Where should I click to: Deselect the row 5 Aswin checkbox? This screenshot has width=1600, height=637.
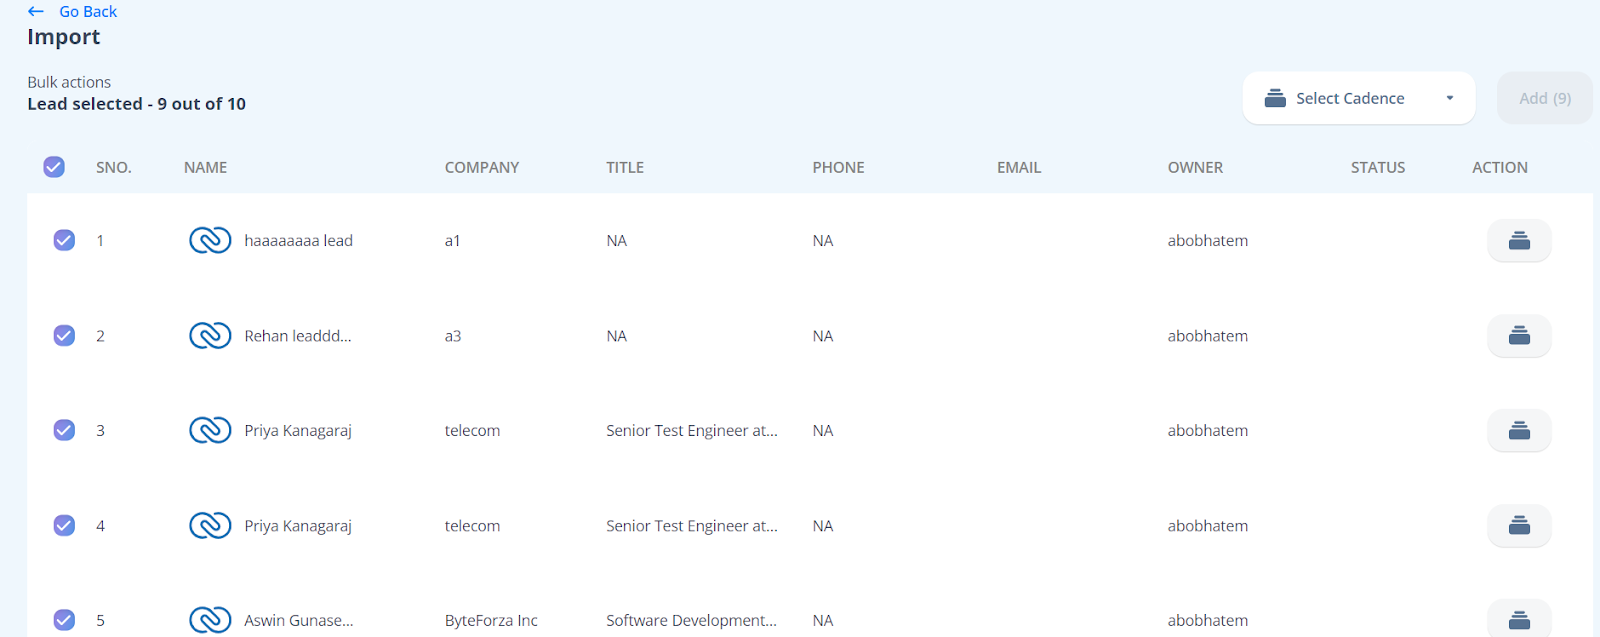(x=64, y=620)
